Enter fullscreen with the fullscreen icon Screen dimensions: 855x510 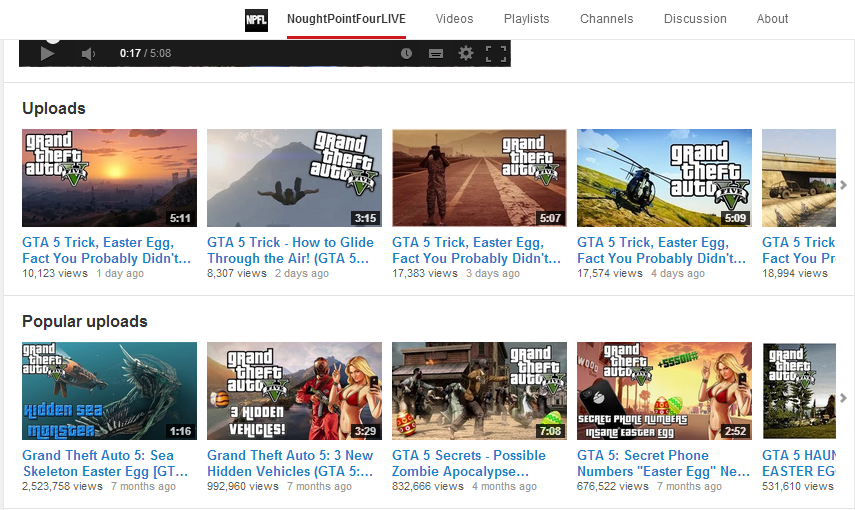coord(496,53)
